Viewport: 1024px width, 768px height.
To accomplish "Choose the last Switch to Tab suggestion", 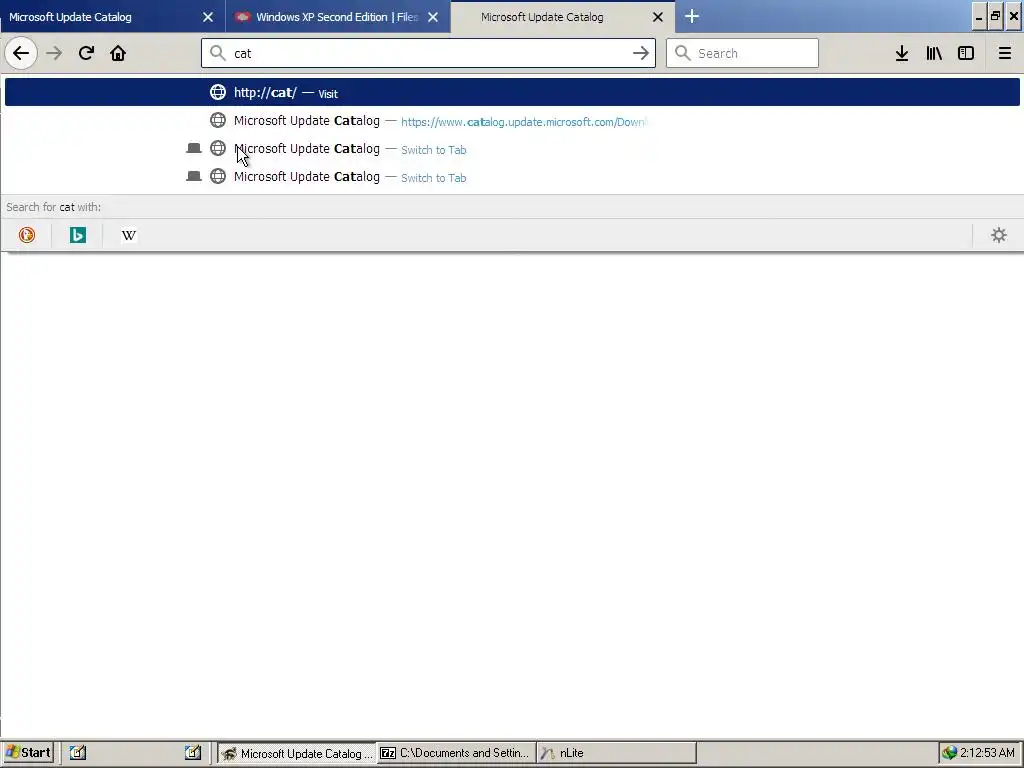I will (512, 177).
